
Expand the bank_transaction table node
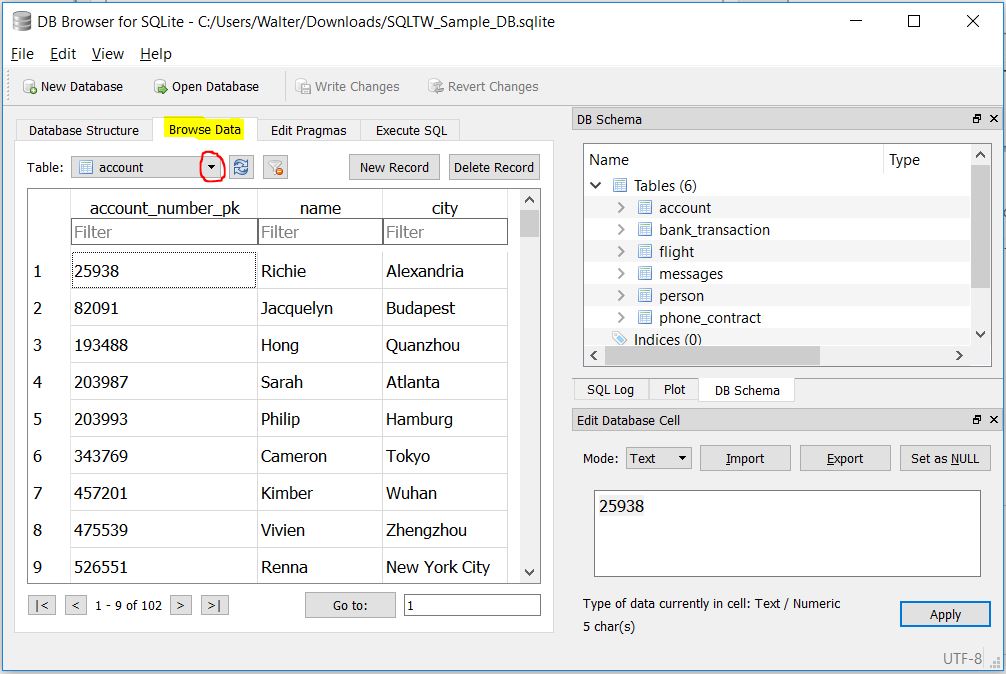[x=620, y=229]
